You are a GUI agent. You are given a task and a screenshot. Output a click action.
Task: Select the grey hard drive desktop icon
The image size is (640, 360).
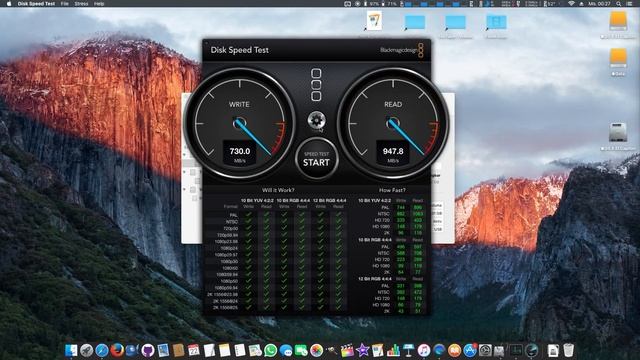click(618, 132)
